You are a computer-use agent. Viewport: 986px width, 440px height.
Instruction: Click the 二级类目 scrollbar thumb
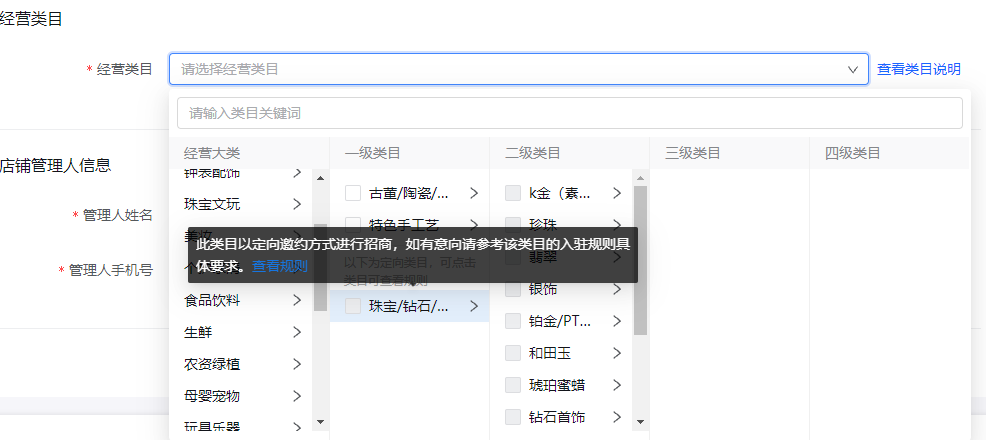(640, 260)
